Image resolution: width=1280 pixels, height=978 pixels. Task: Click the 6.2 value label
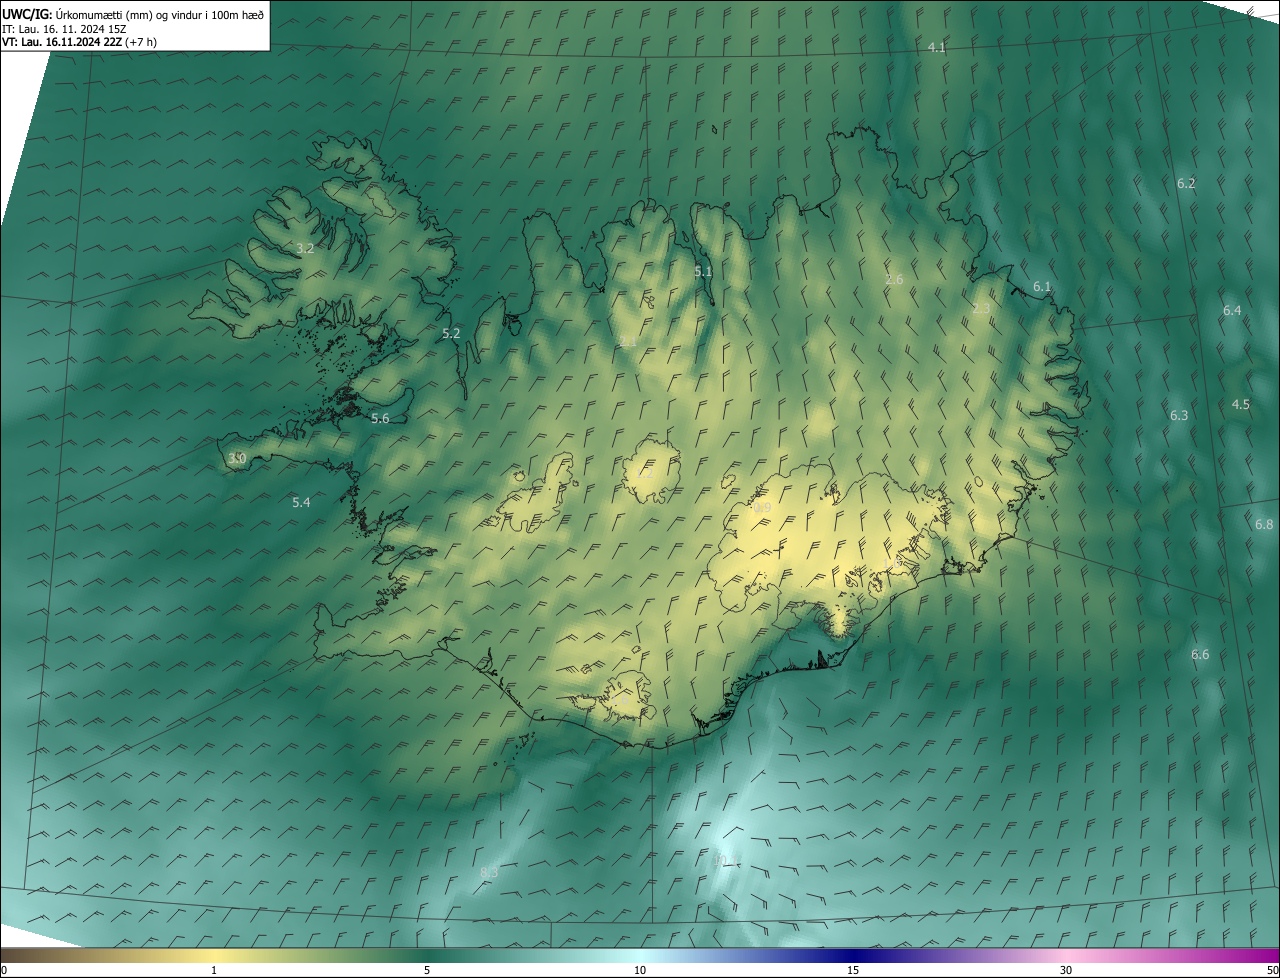(x=1186, y=183)
